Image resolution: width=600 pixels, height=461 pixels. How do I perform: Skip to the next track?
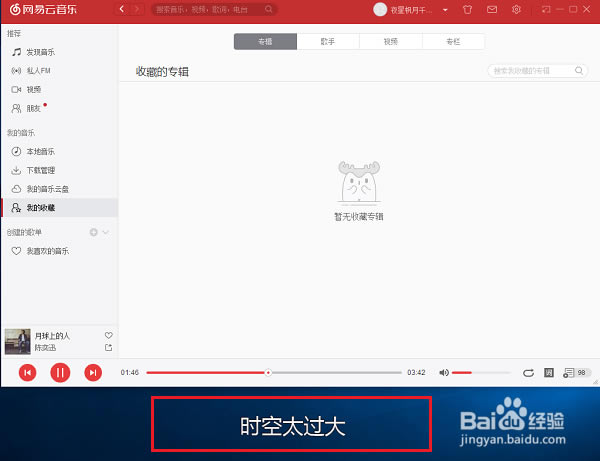click(x=93, y=373)
